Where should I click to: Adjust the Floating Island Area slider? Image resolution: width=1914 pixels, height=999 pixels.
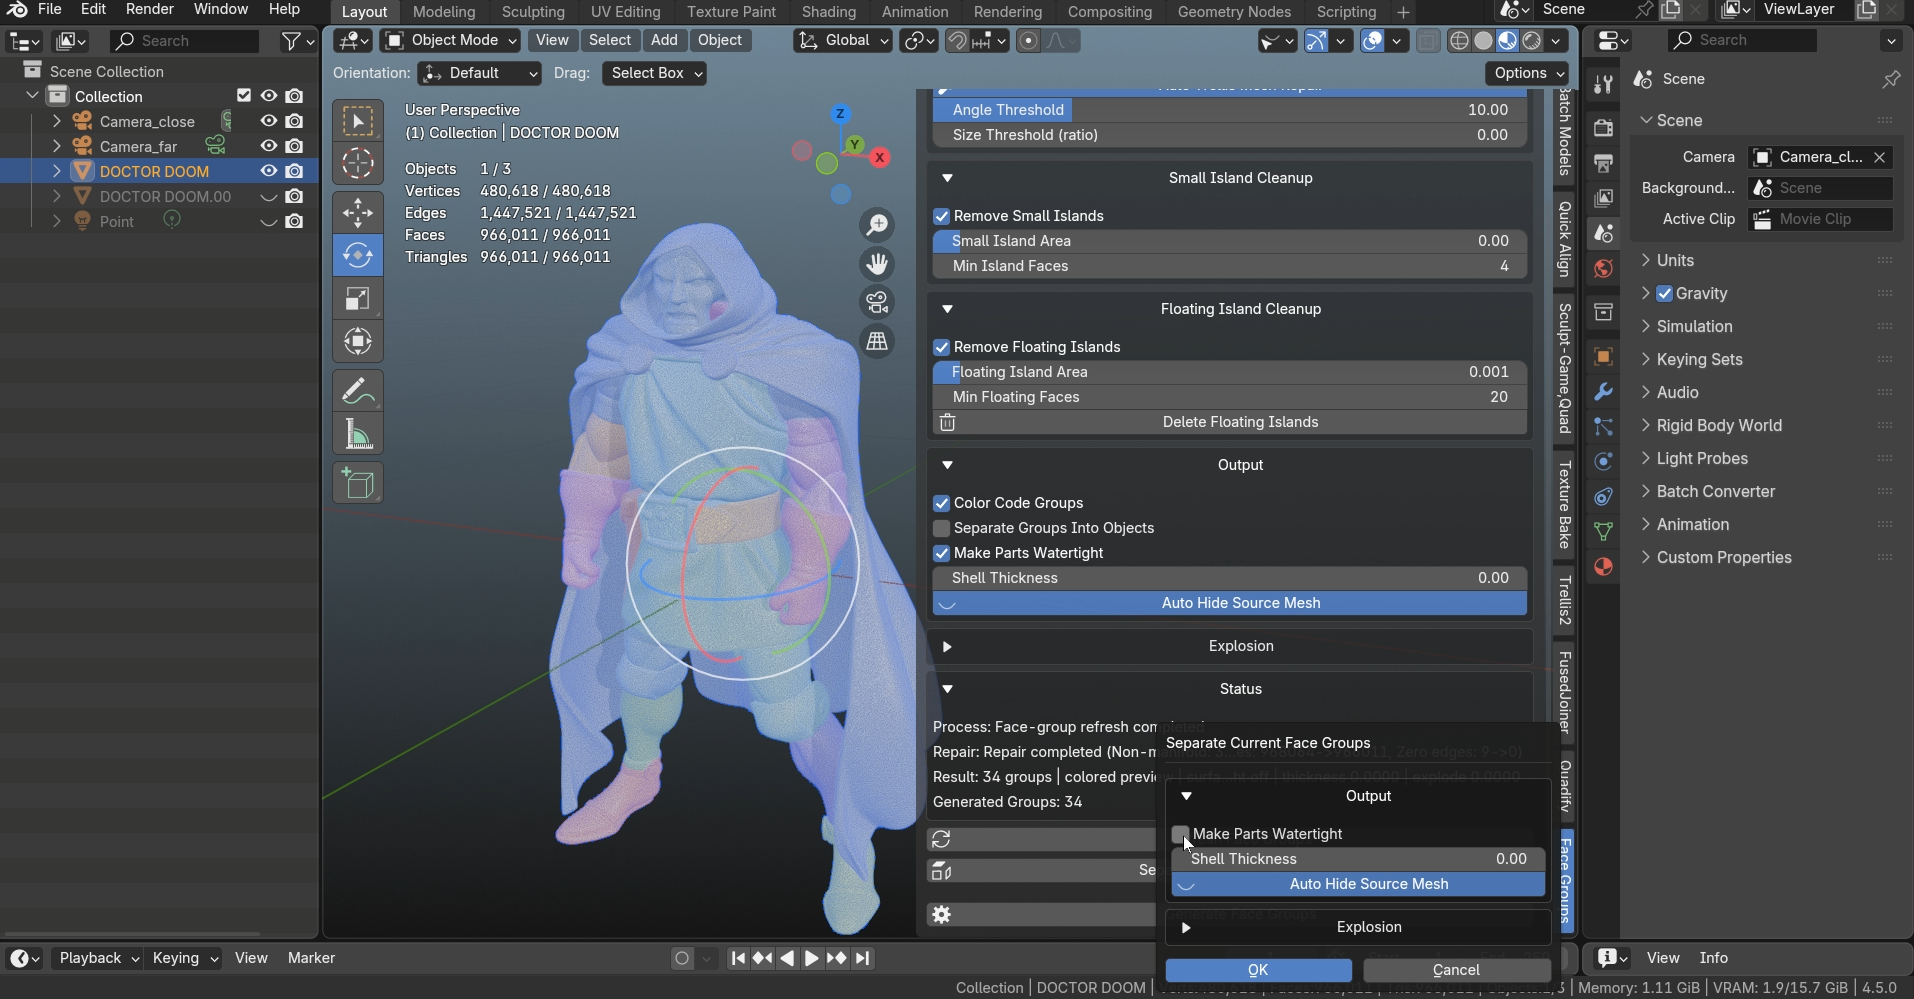pos(1229,372)
